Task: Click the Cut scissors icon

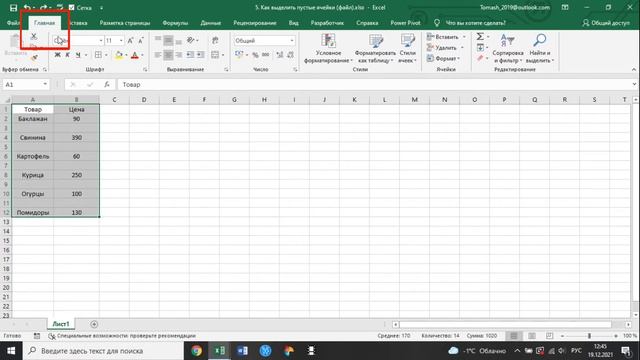Action: tap(34, 36)
